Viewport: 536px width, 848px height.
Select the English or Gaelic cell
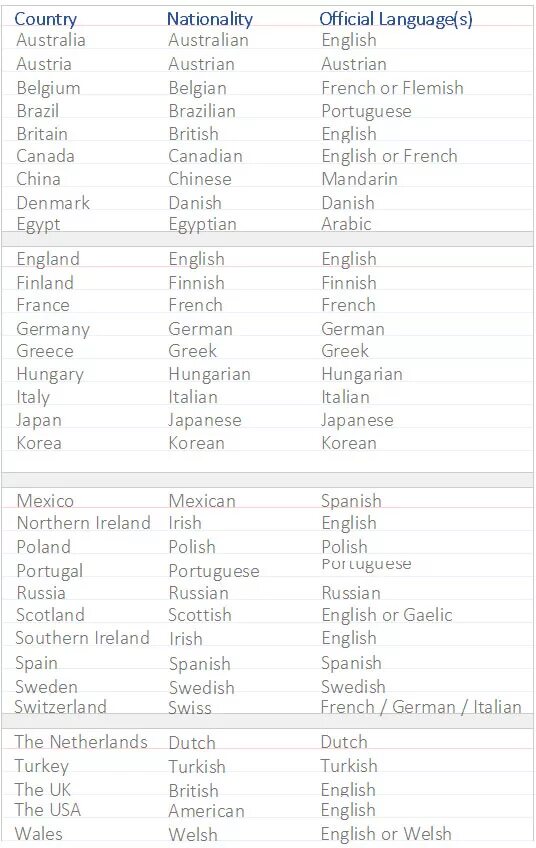point(387,615)
